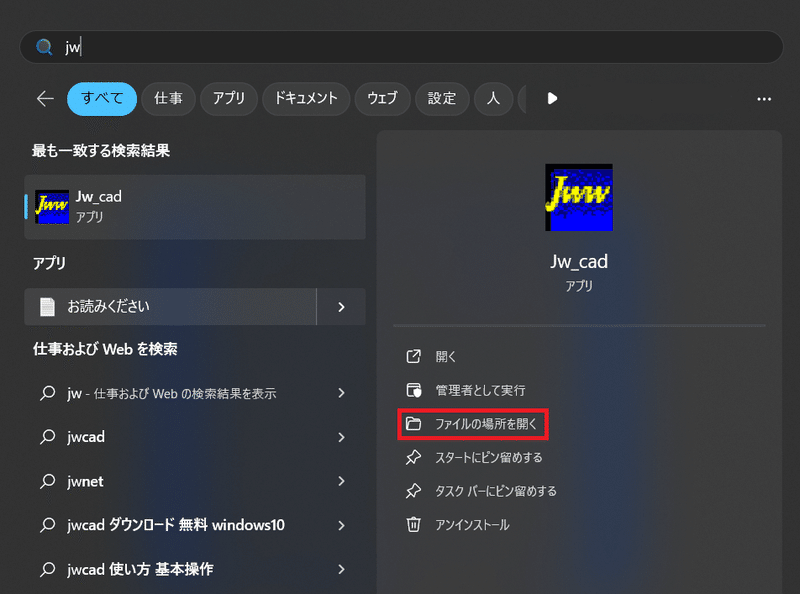Select 'jw - 仕事および Web' search suggestion
The width and height of the screenshot is (800, 594).
[x=171, y=393]
